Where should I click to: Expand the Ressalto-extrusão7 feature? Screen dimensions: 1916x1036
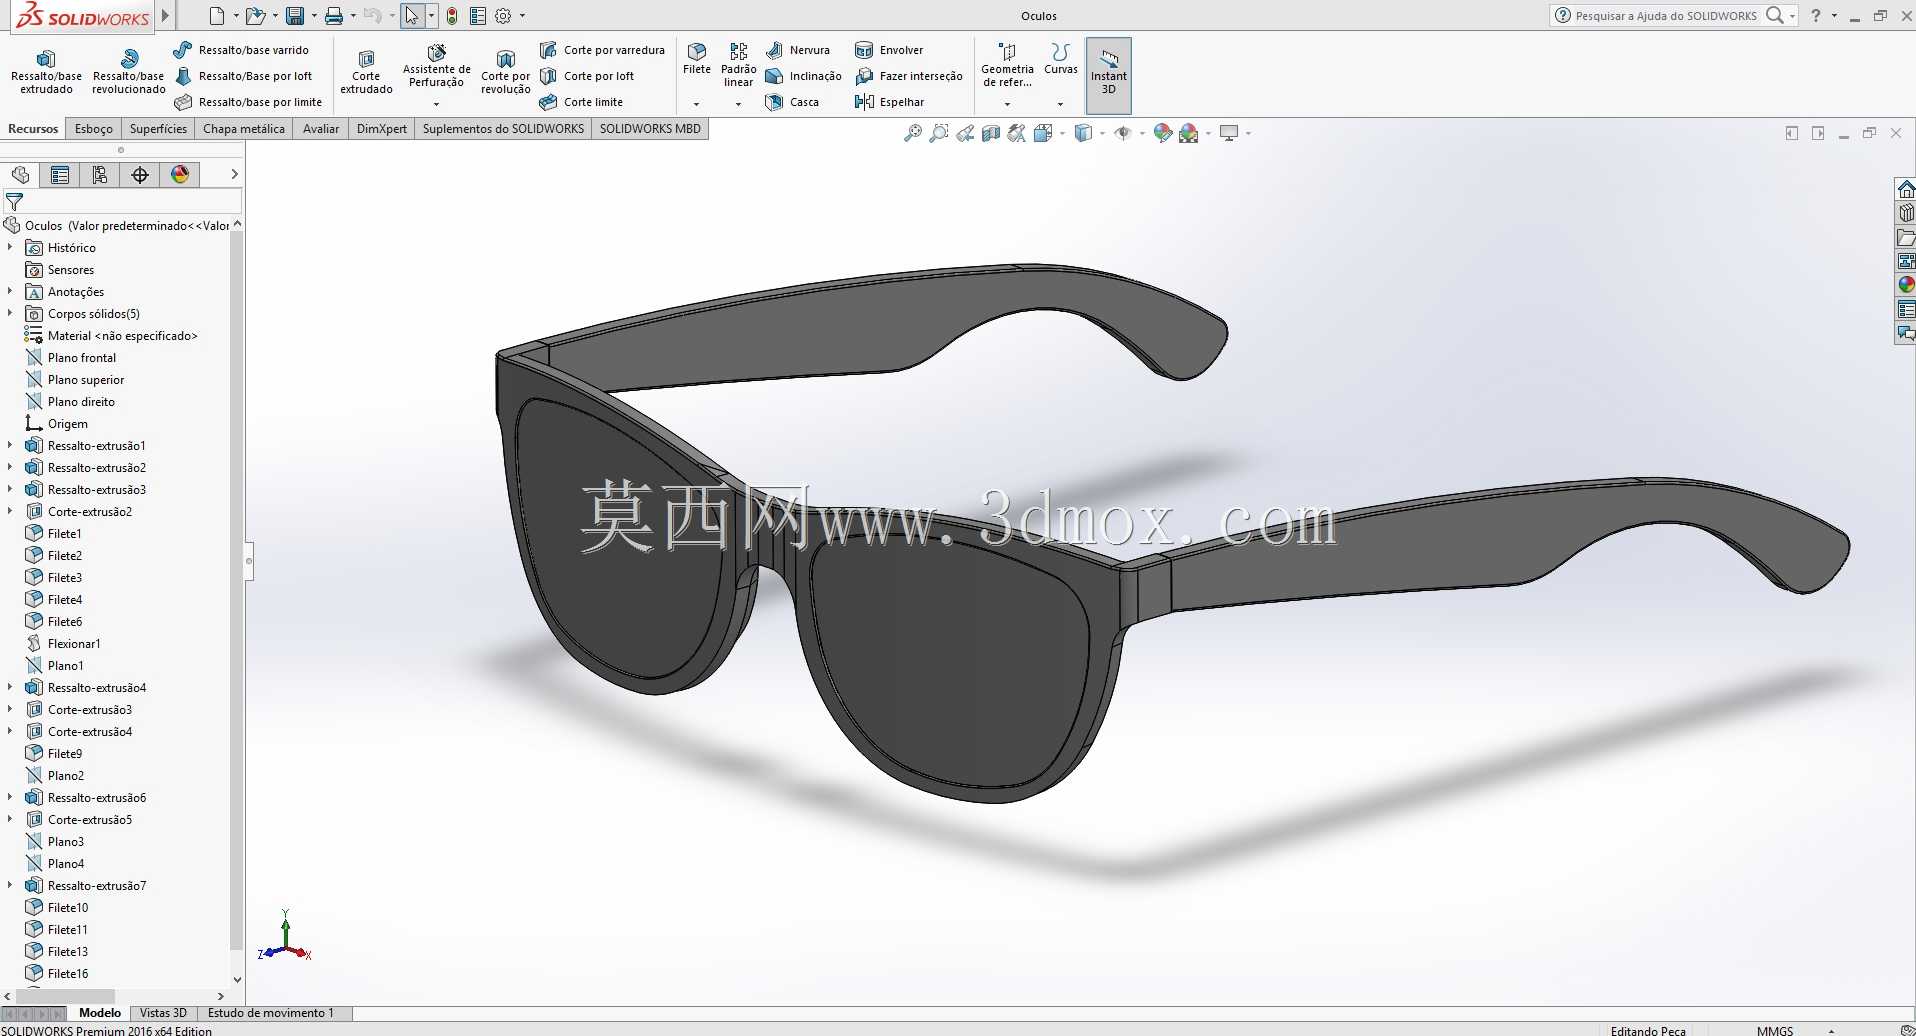click(x=10, y=885)
